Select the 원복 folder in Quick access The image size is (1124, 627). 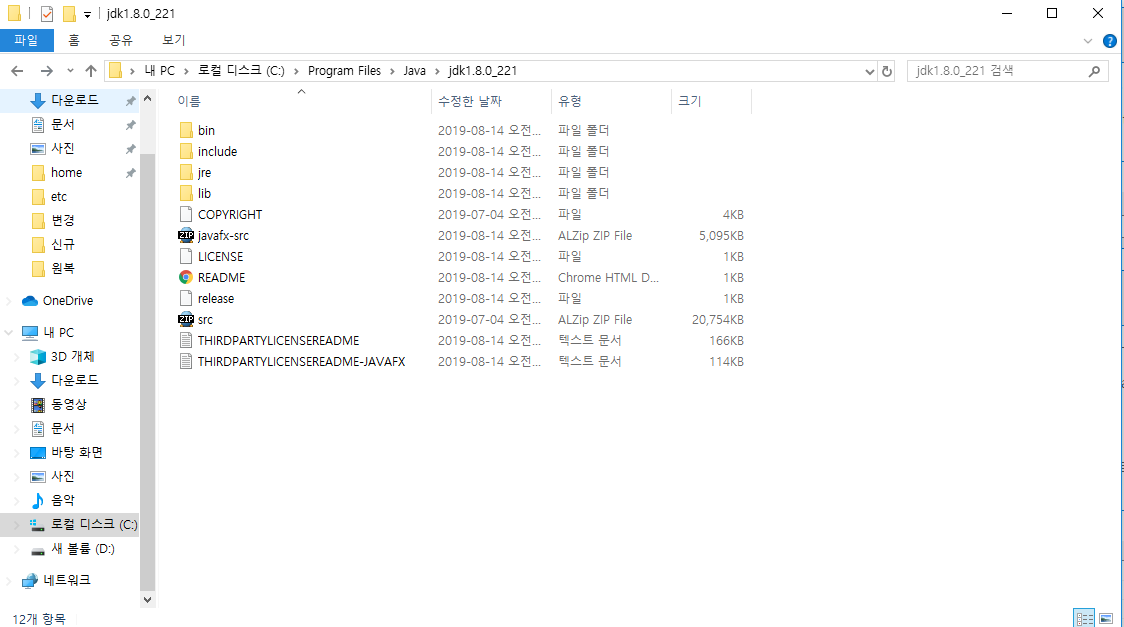click(62, 269)
